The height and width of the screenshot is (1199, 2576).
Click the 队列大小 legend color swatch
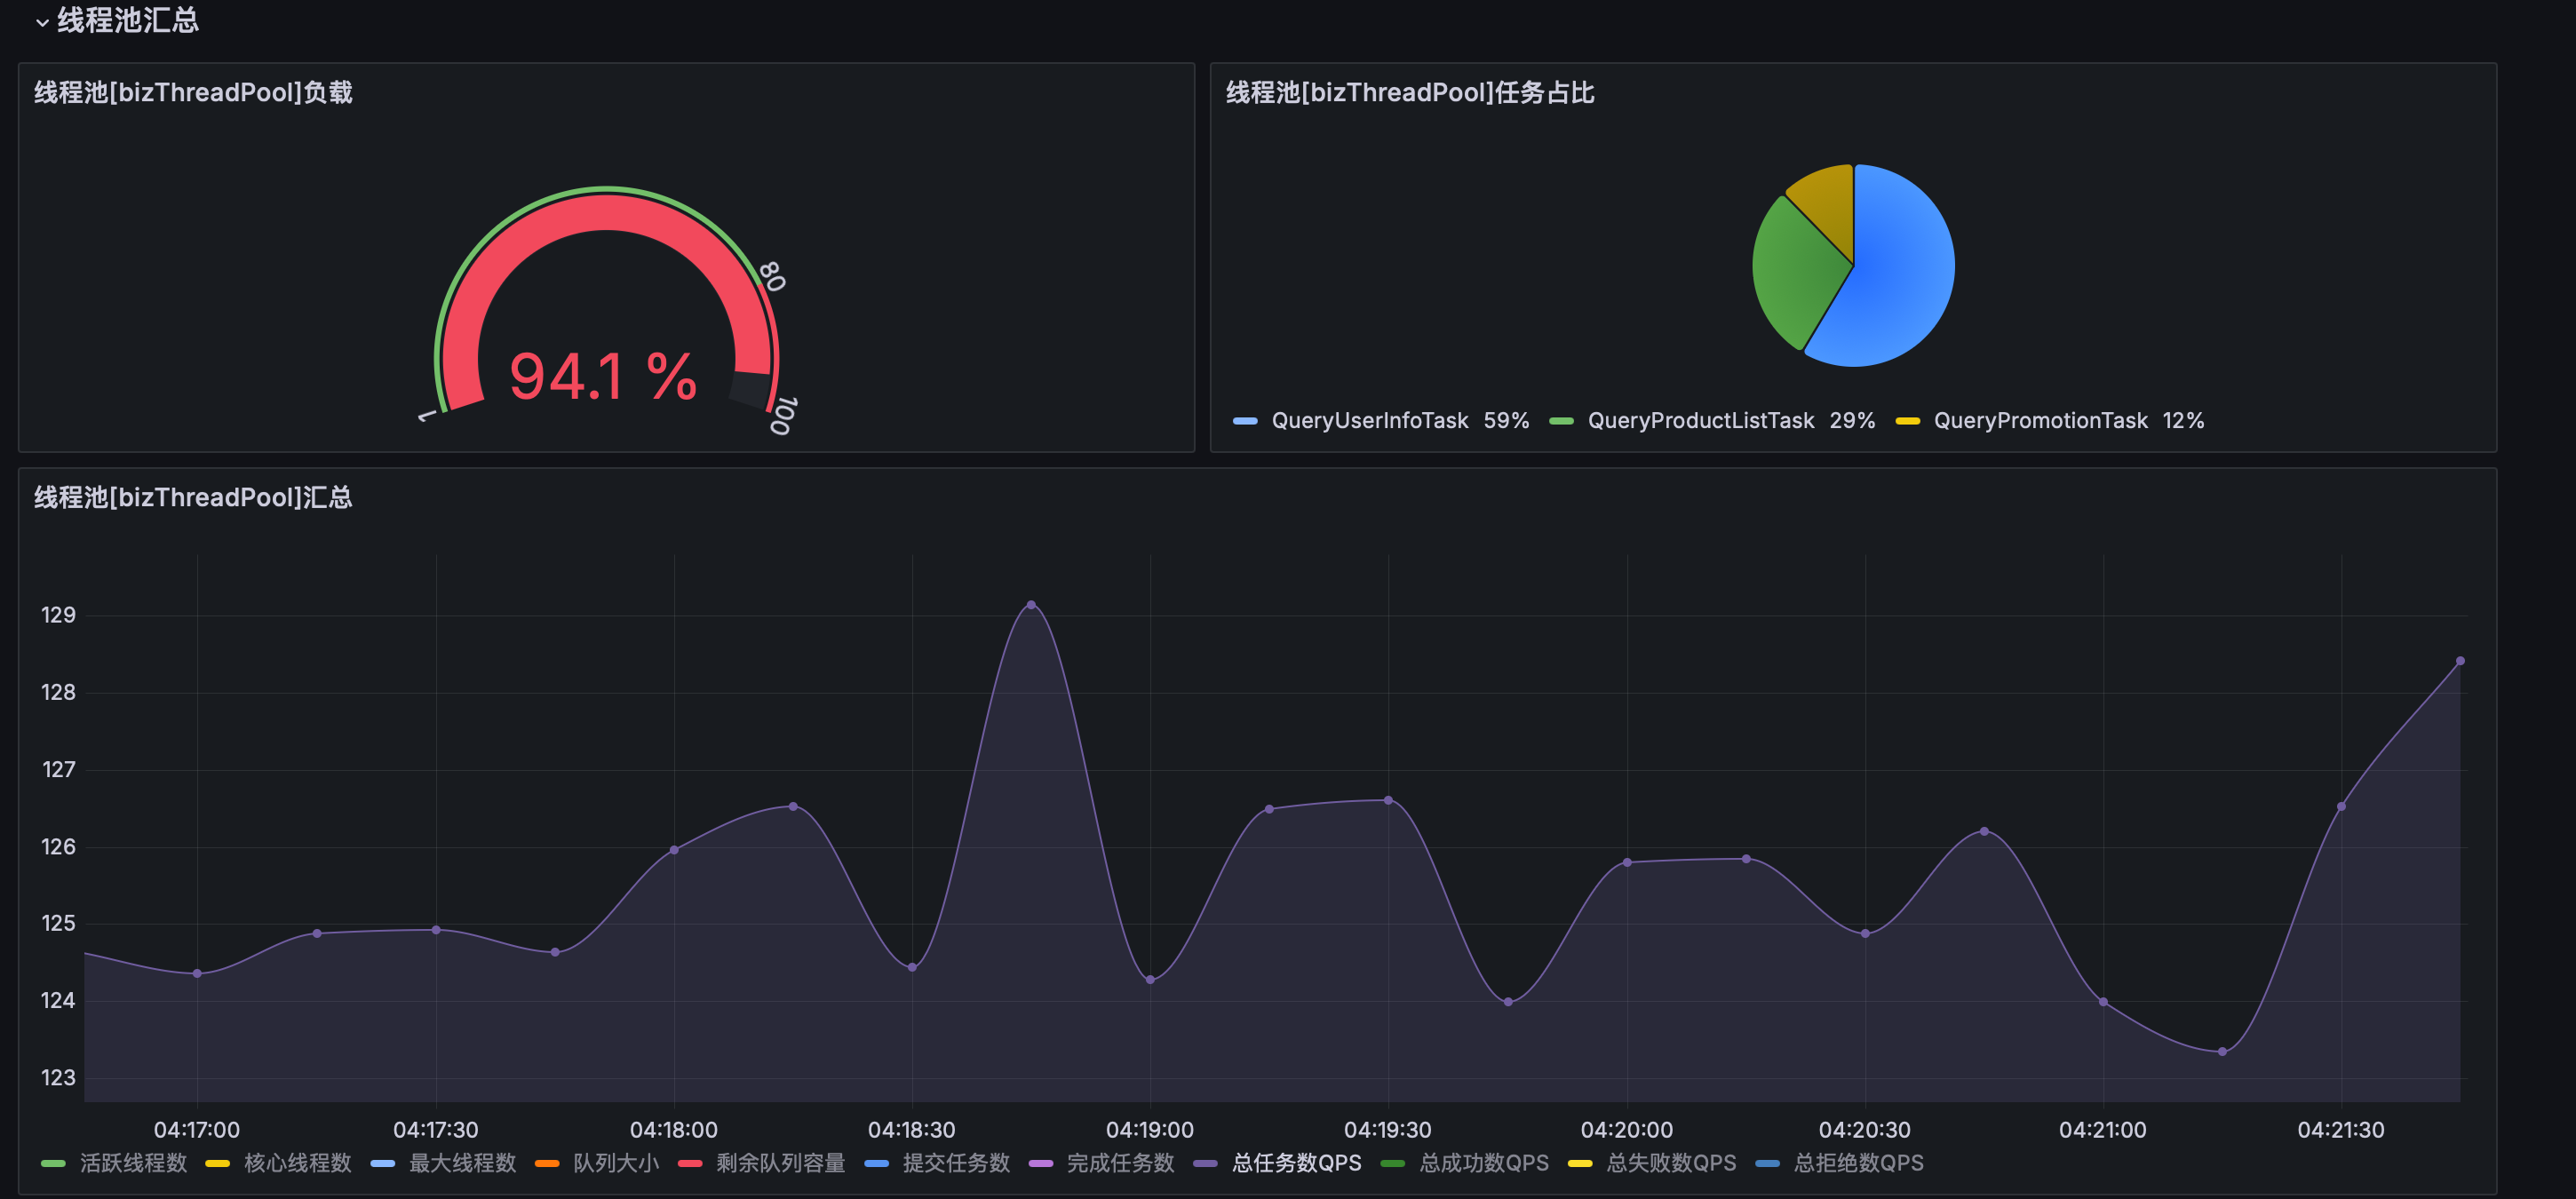click(x=547, y=1164)
